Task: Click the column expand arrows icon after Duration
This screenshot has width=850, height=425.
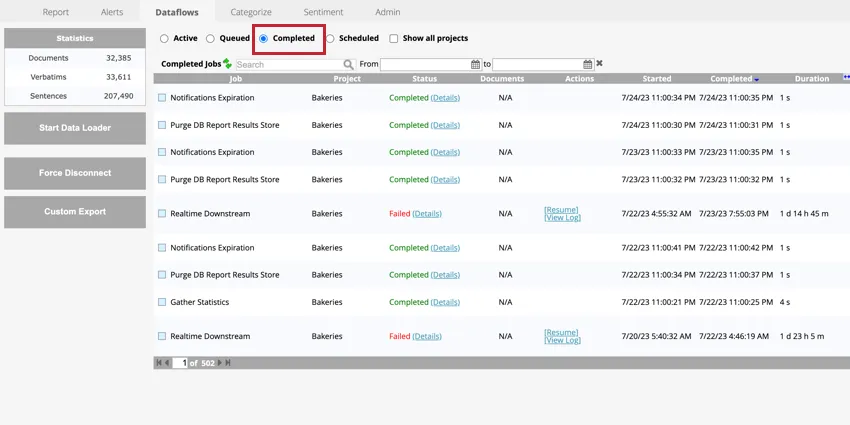Action: coord(846,78)
